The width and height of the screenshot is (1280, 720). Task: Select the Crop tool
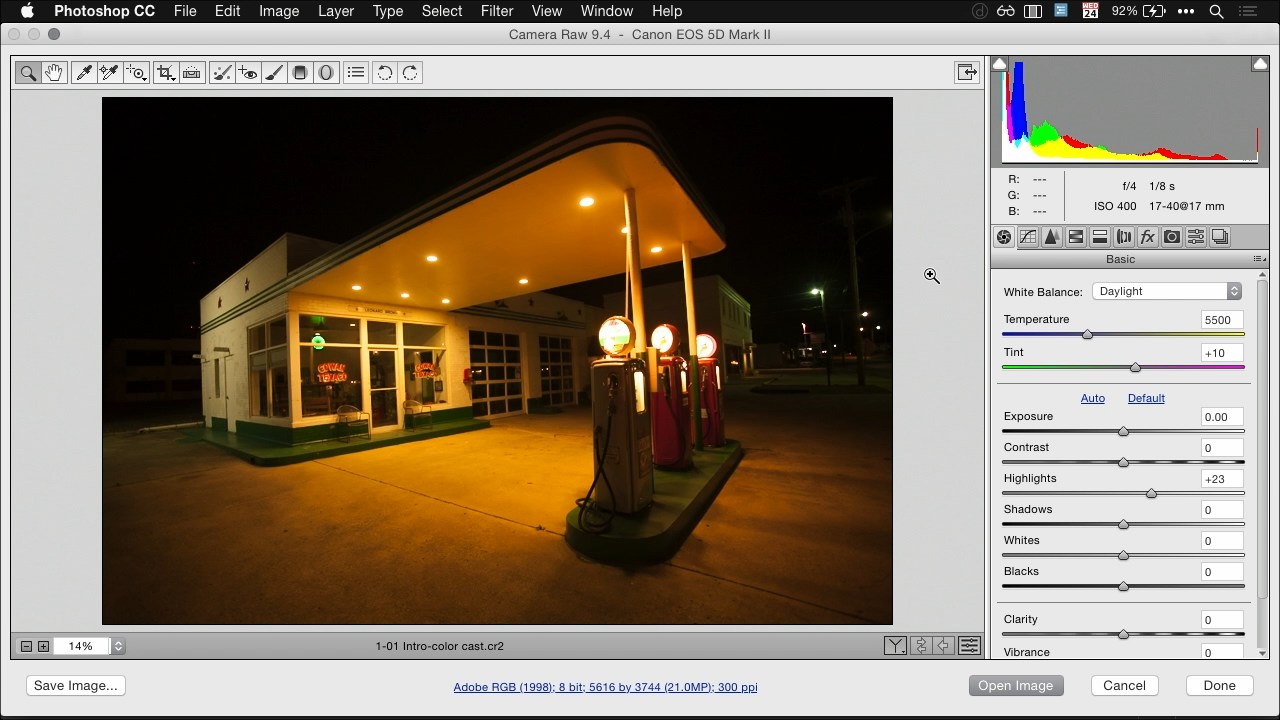coord(166,72)
